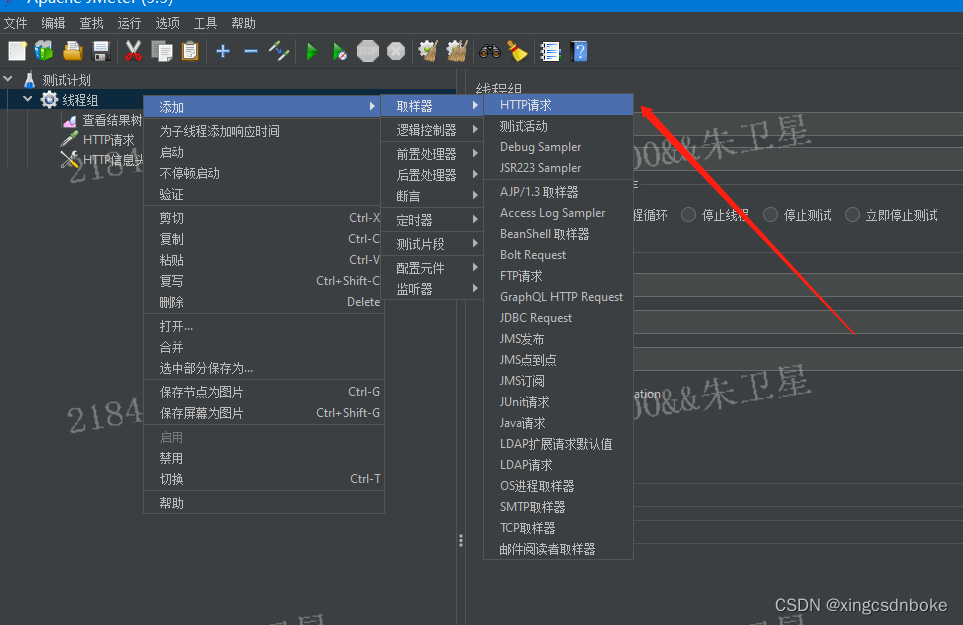Image resolution: width=963 pixels, height=625 pixels.
Task: Expand the 前置处理器 submenu
Action: click(432, 153)
